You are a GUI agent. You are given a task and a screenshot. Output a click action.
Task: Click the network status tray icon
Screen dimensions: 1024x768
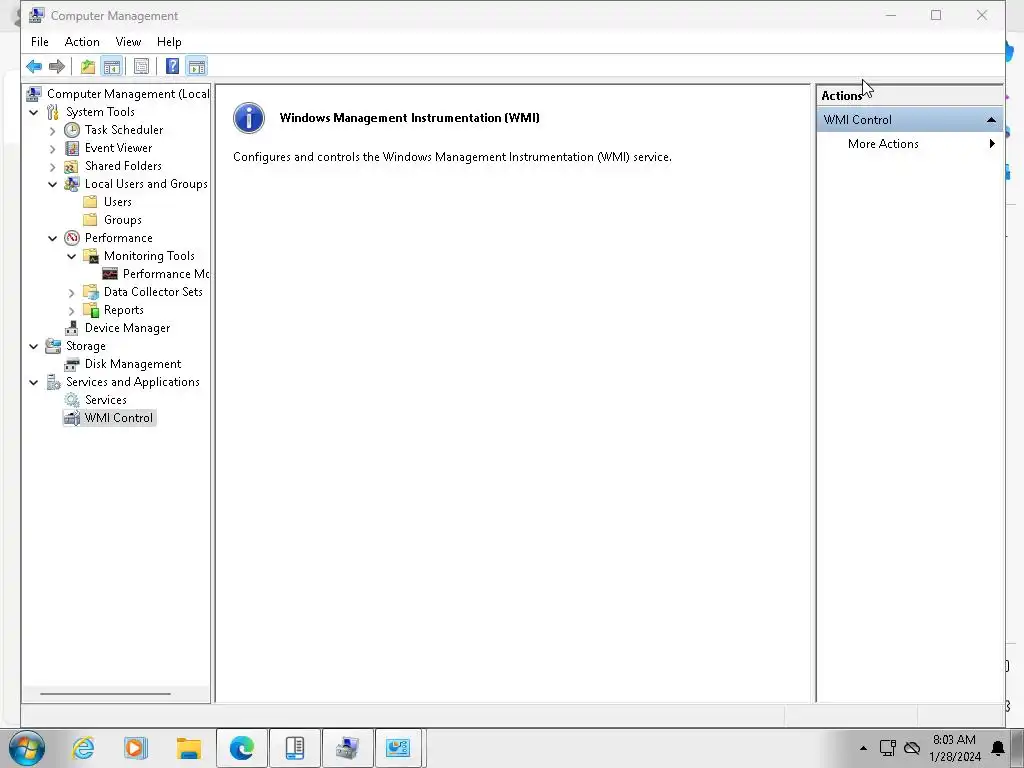click(x=888, y=748)
